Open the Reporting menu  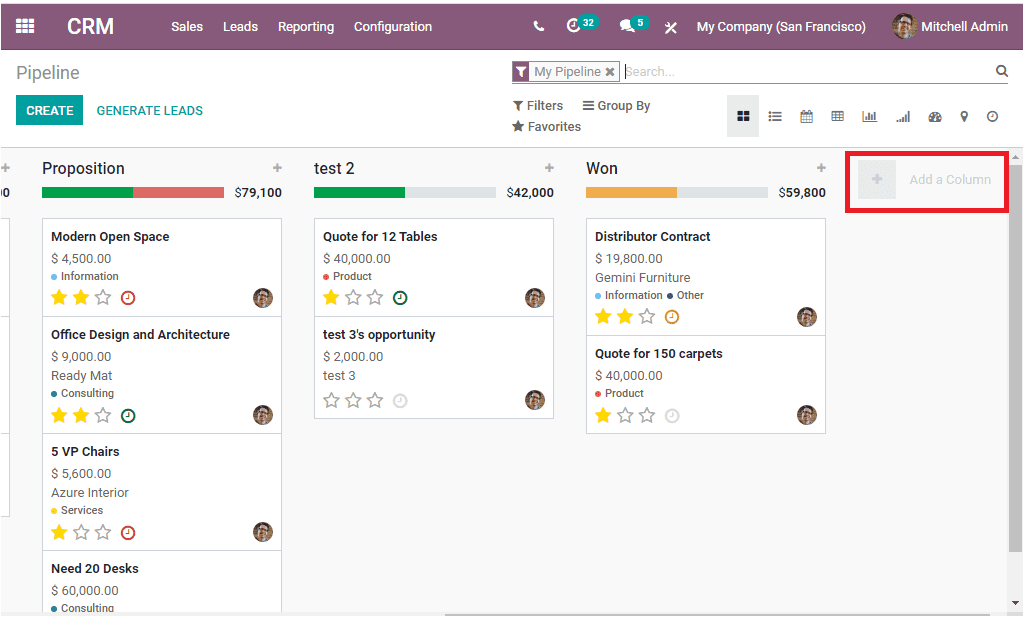click(x=305, y=27)
